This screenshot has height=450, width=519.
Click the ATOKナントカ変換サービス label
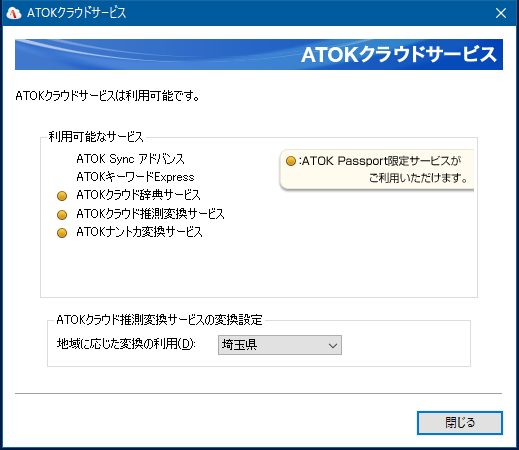[x=139, y=232]
